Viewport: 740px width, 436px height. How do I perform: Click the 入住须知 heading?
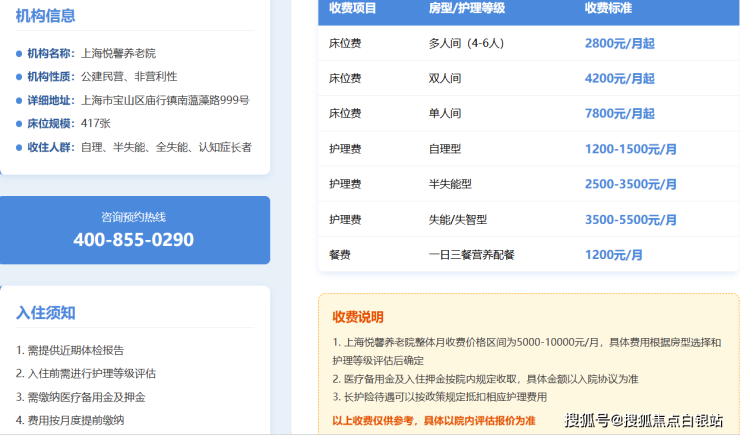click(x=45, y=313)
